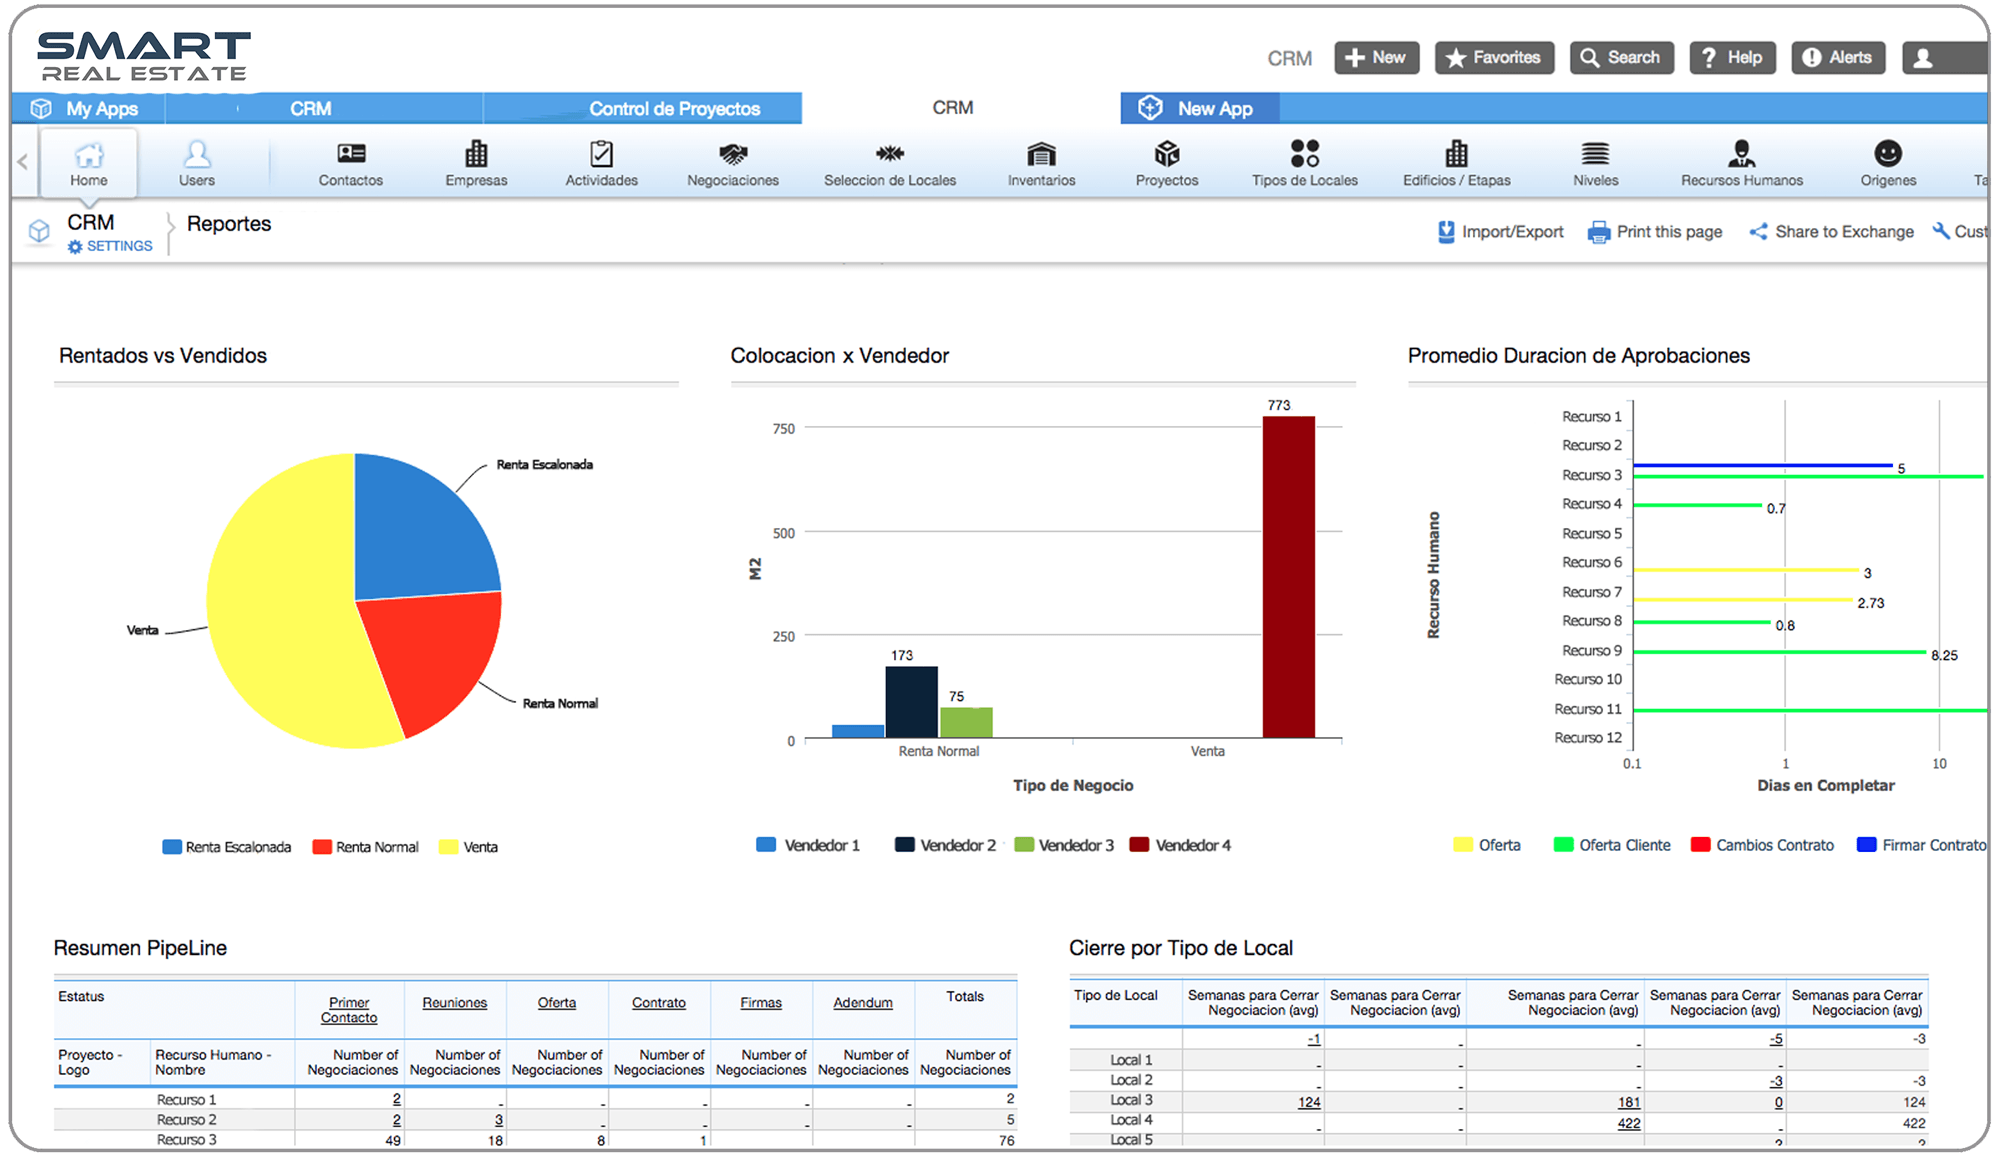The height and width of the screenshot is (1158, 2000).
Task: Select the active white CRM tab
Action: [x=953, y=107]
